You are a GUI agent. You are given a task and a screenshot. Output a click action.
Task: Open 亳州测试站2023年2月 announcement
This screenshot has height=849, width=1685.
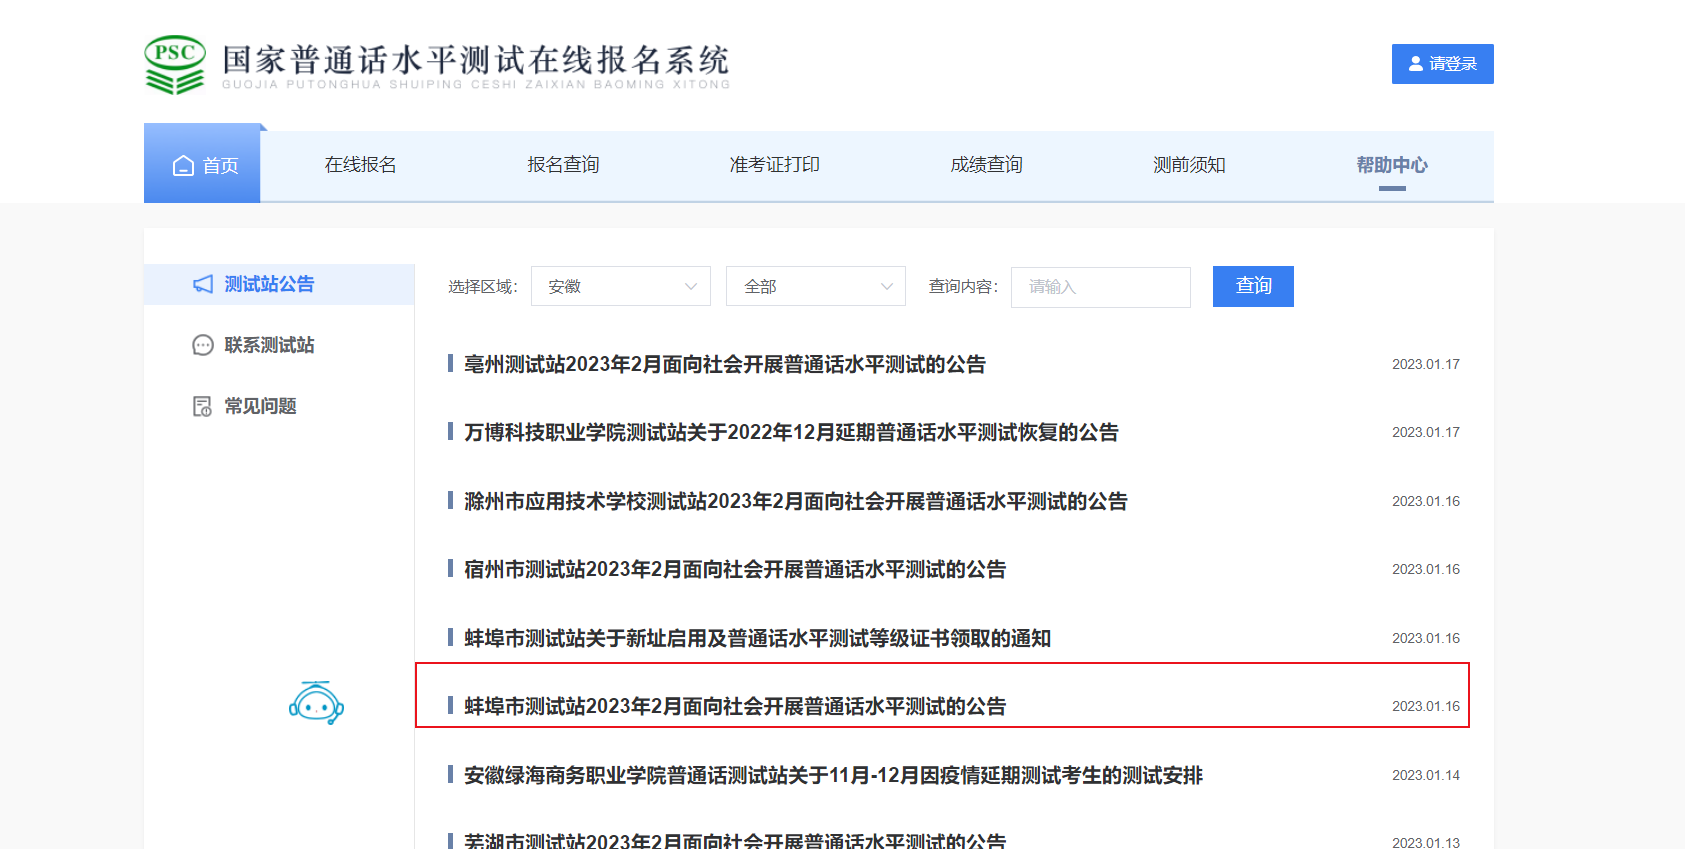point(724,365)
